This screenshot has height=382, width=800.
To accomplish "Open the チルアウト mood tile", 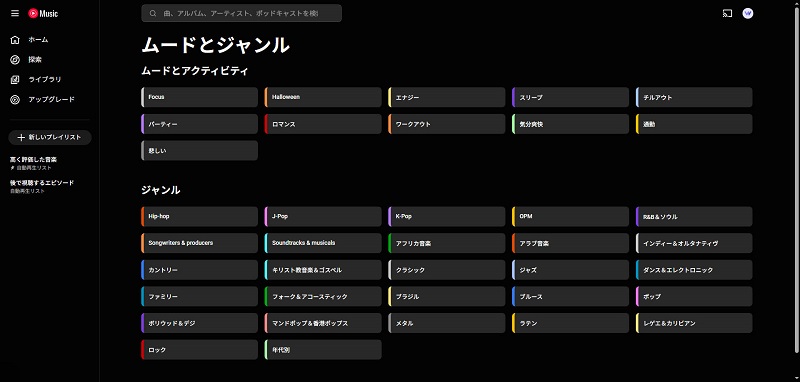I will (x=694, y=97).
